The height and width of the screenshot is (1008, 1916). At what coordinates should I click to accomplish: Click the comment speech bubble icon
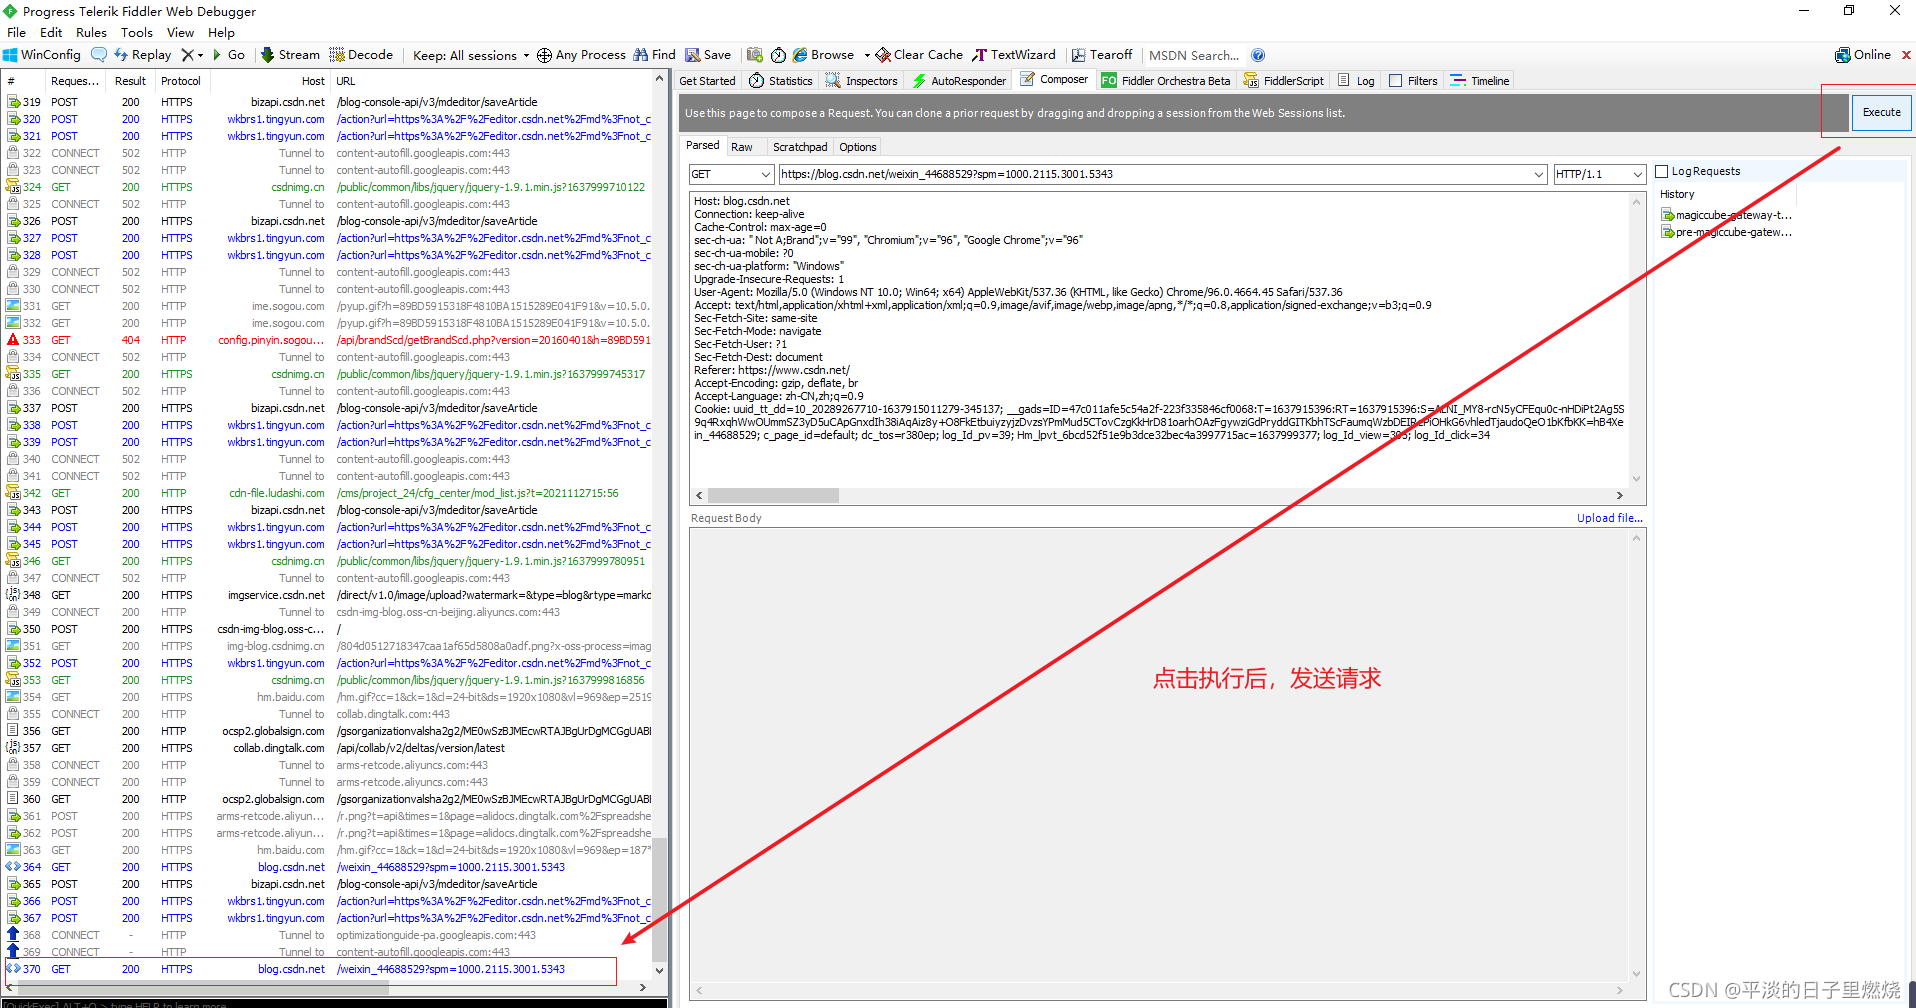[98, 55]
